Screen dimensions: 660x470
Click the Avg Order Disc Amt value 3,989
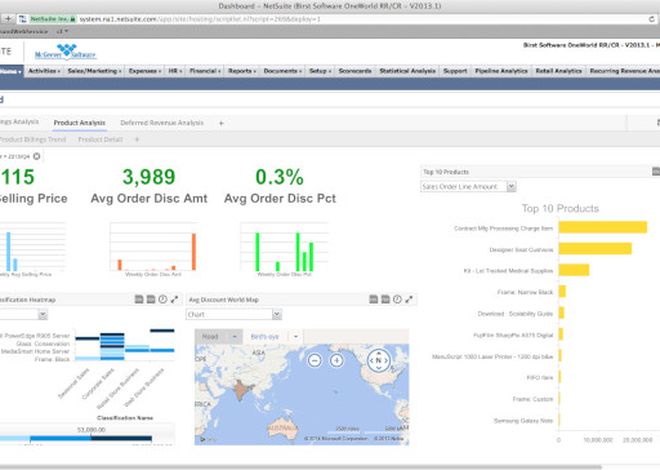(149, 177)
